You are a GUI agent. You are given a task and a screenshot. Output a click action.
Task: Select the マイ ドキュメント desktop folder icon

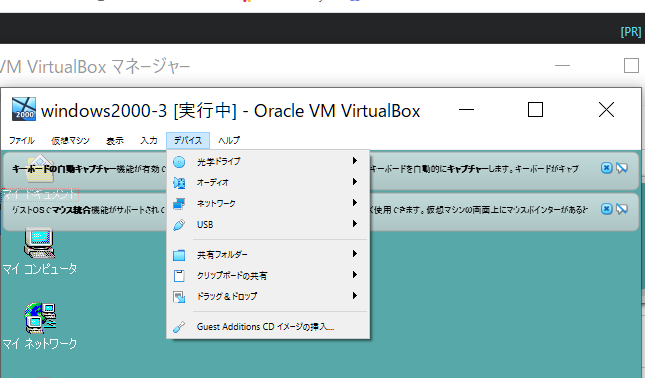[x=39, y=169]
